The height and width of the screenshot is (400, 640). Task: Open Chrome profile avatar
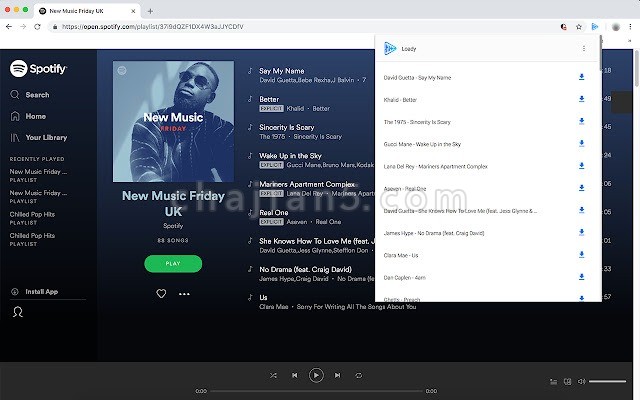point(616,27)
